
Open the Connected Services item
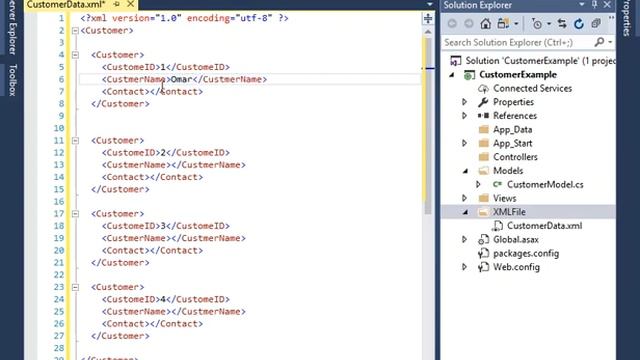click(532, 89)
